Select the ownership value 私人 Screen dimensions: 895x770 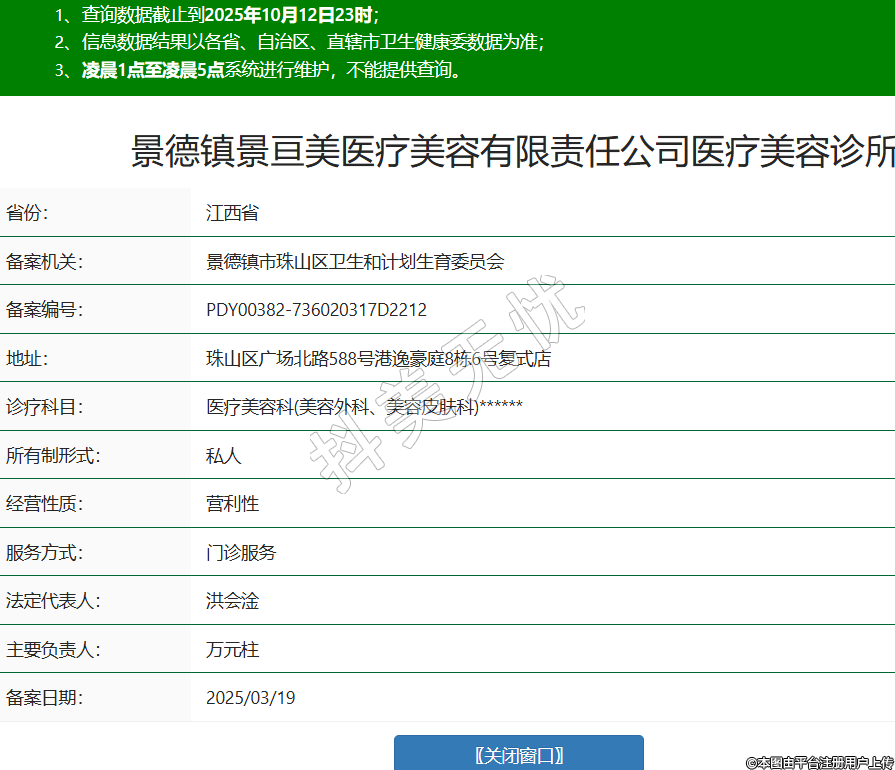click(223, 456)
